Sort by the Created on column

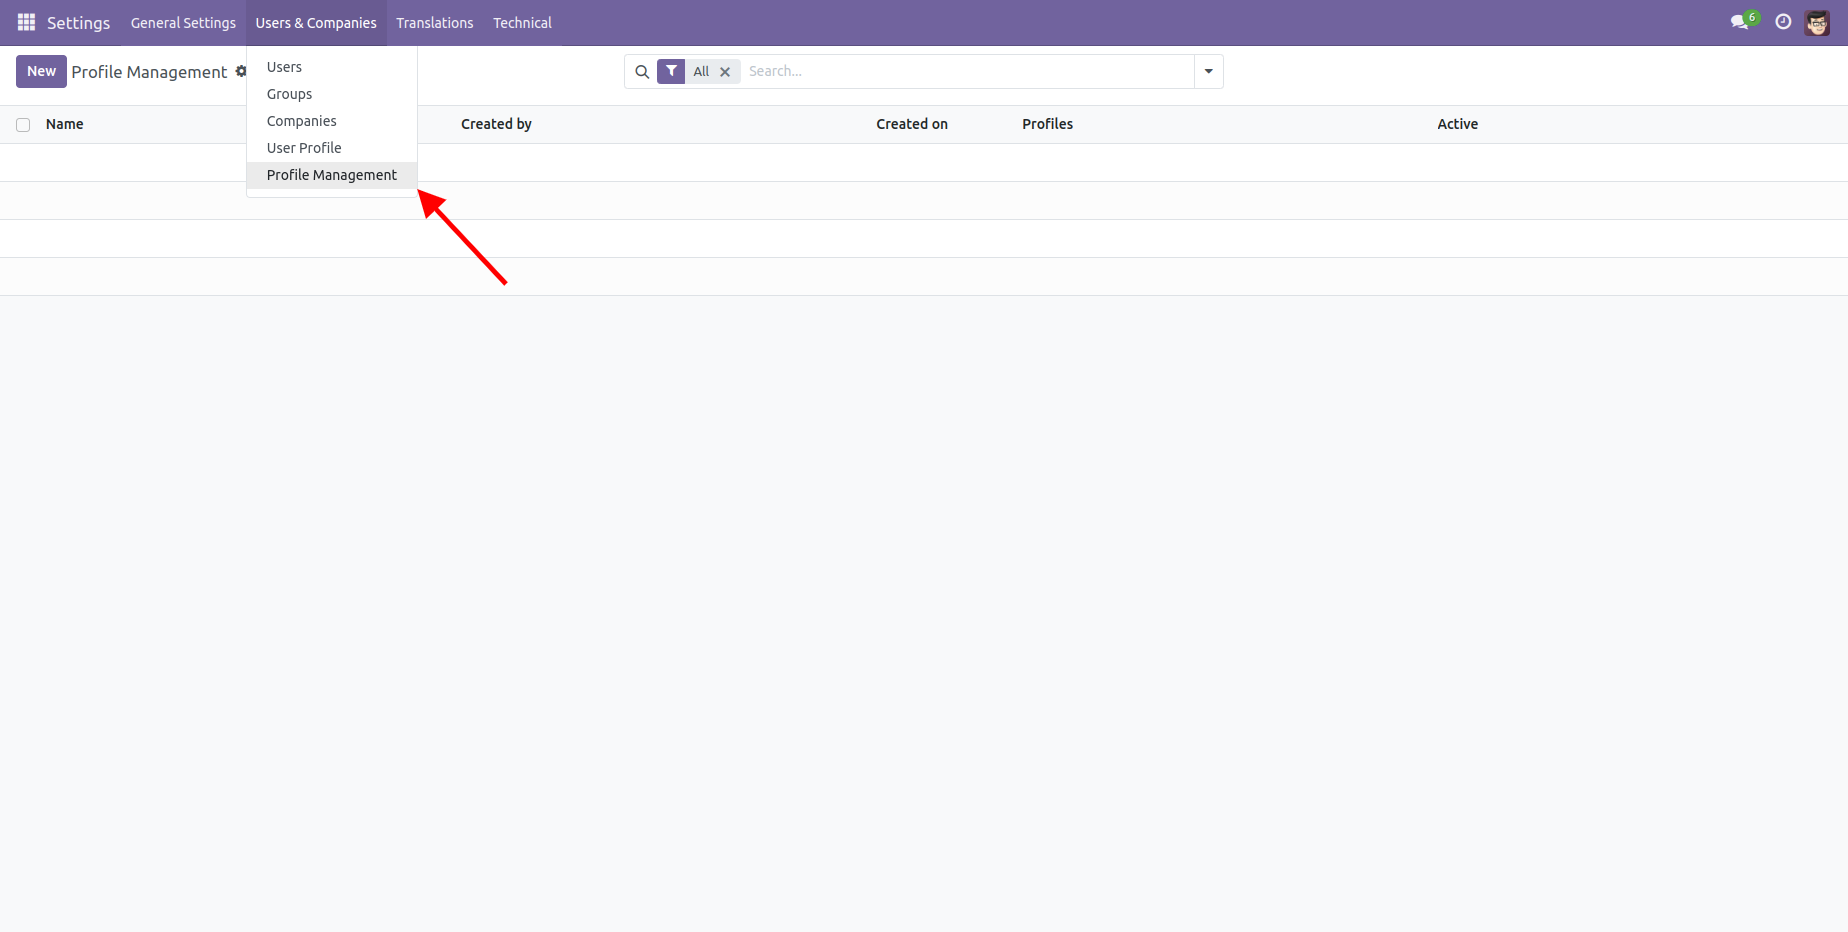(x=911, y=124)
